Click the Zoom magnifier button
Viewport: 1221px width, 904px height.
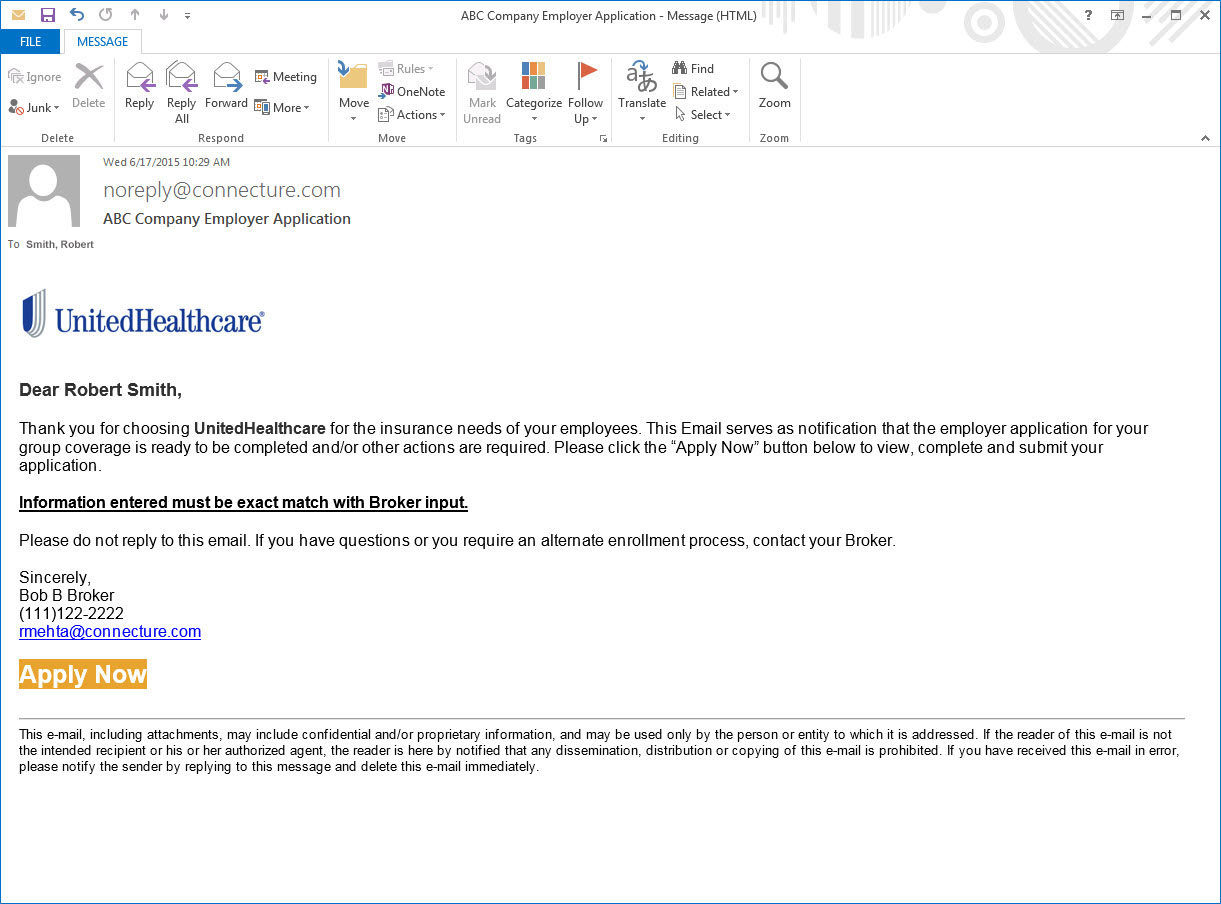tap(775, 86)
